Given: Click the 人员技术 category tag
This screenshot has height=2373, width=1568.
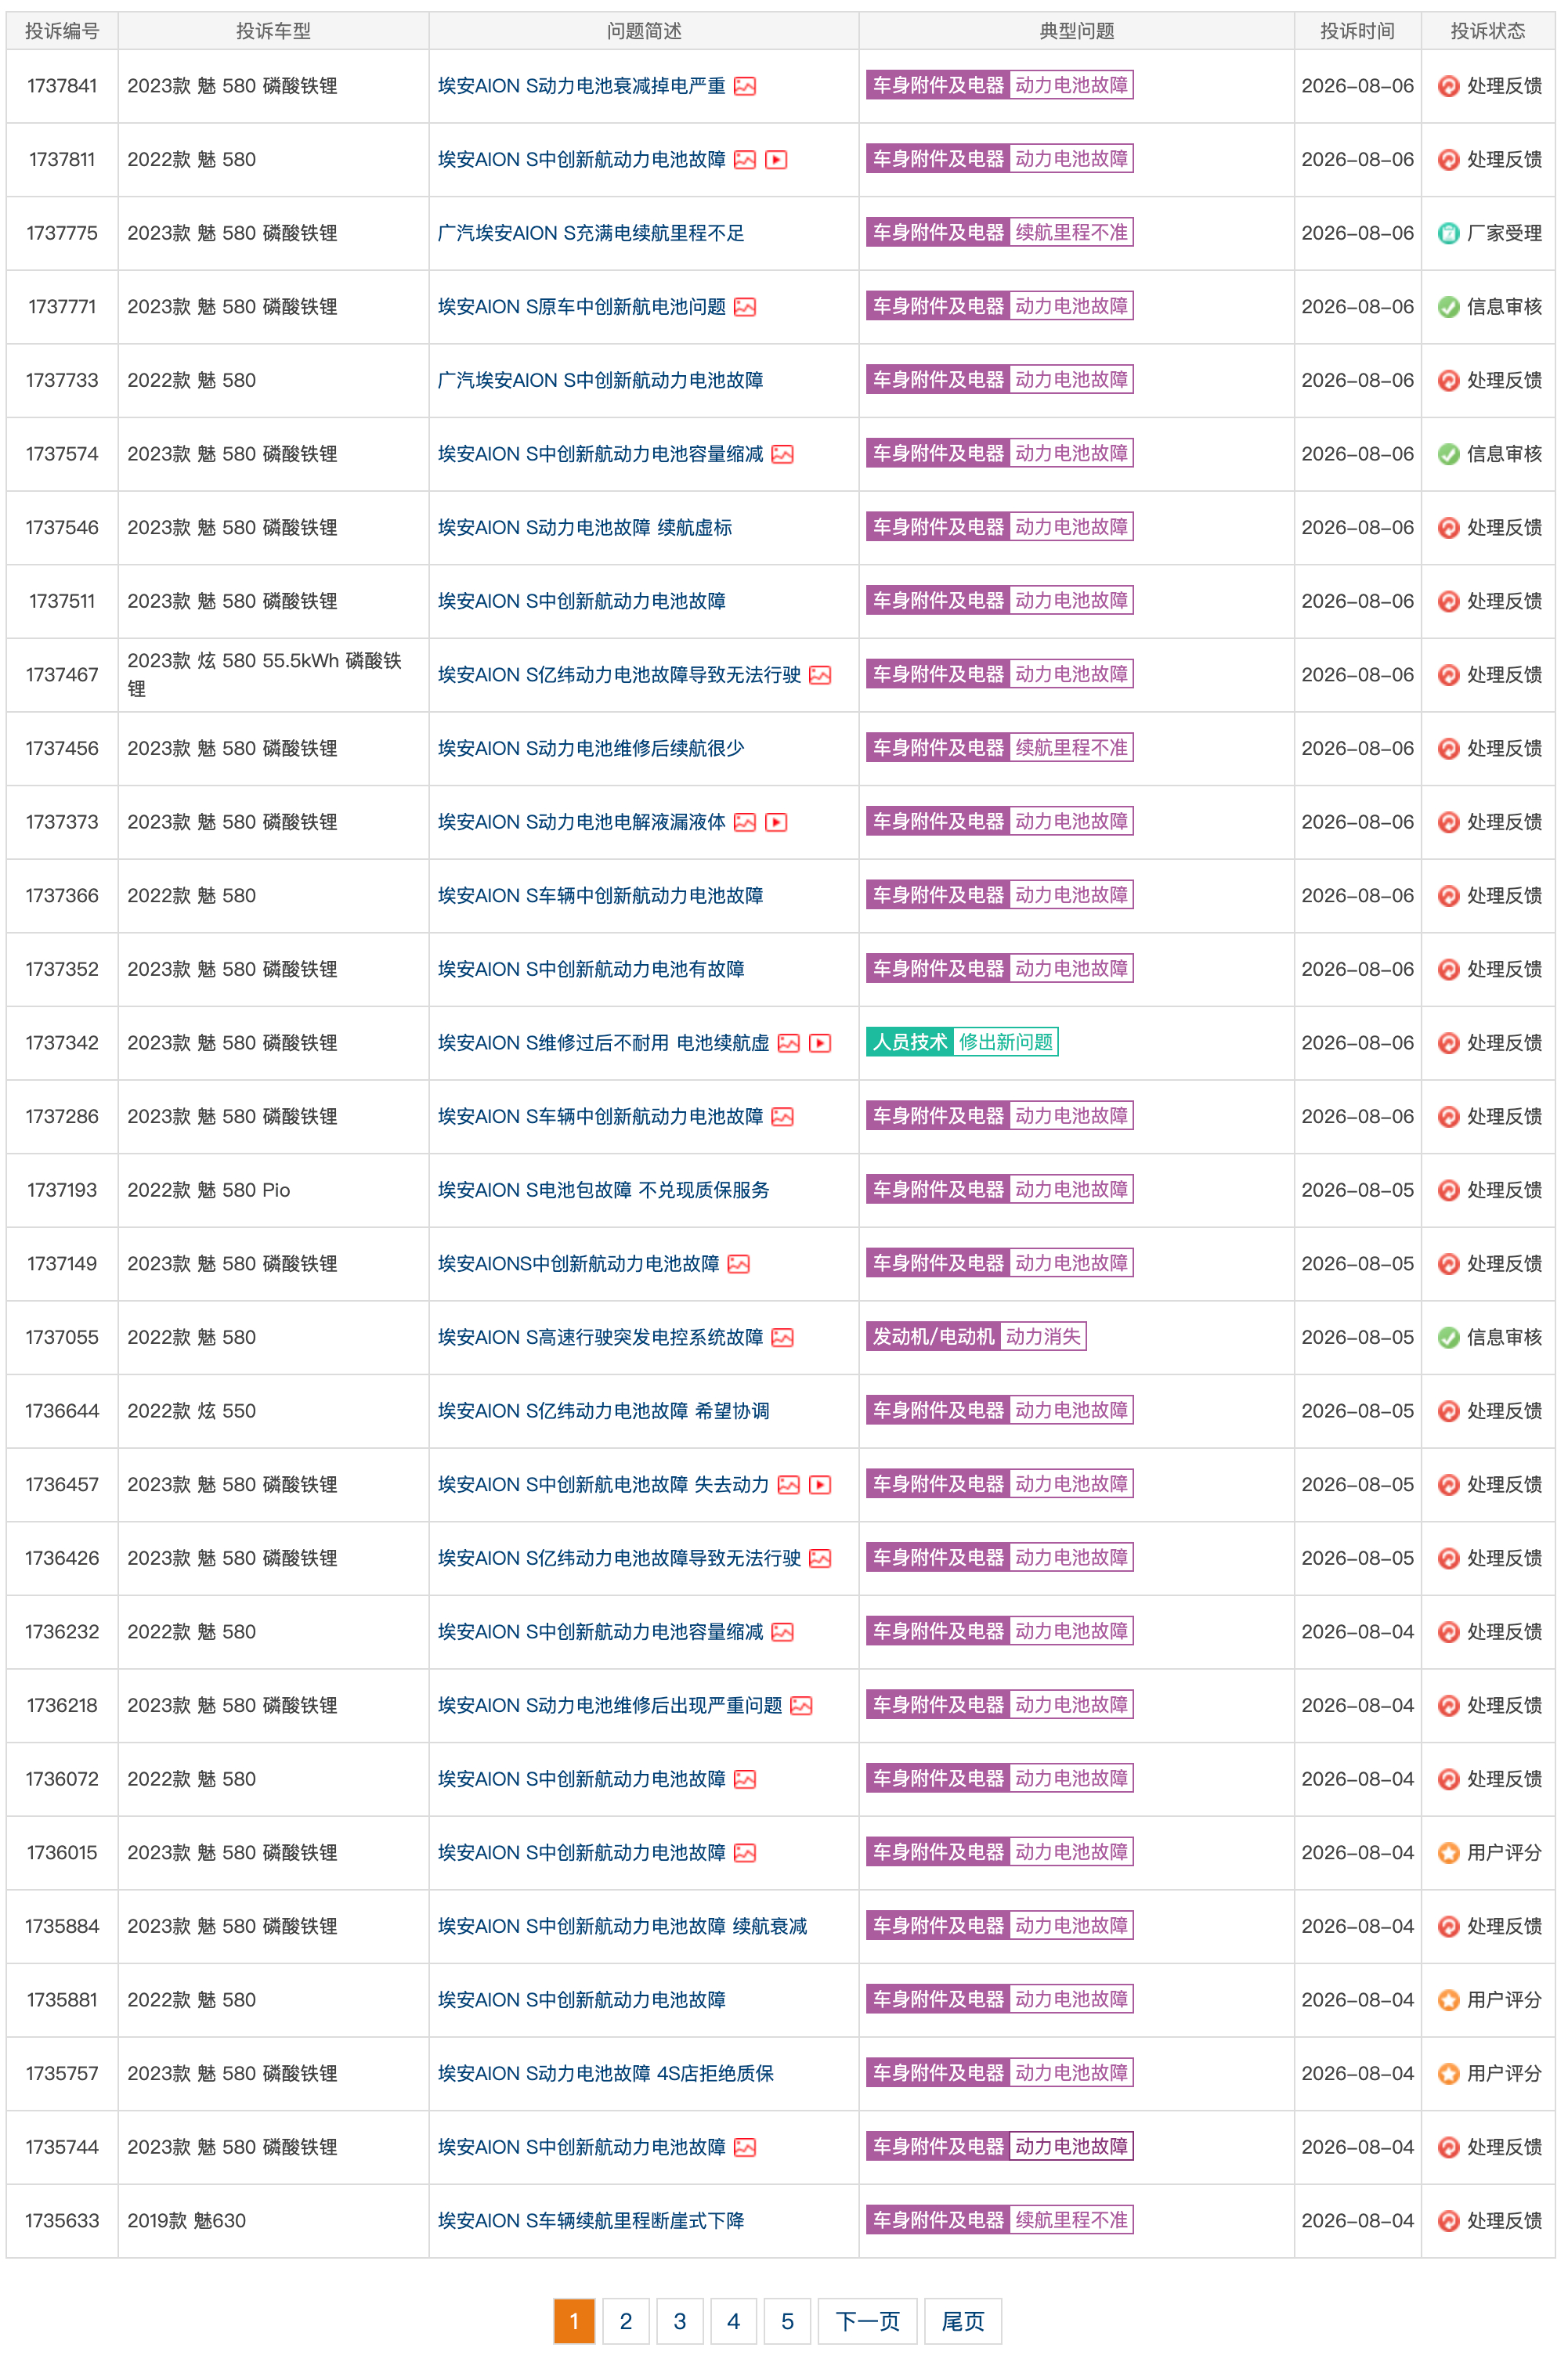Looking at the screenshot, I should click(910, 1042).
